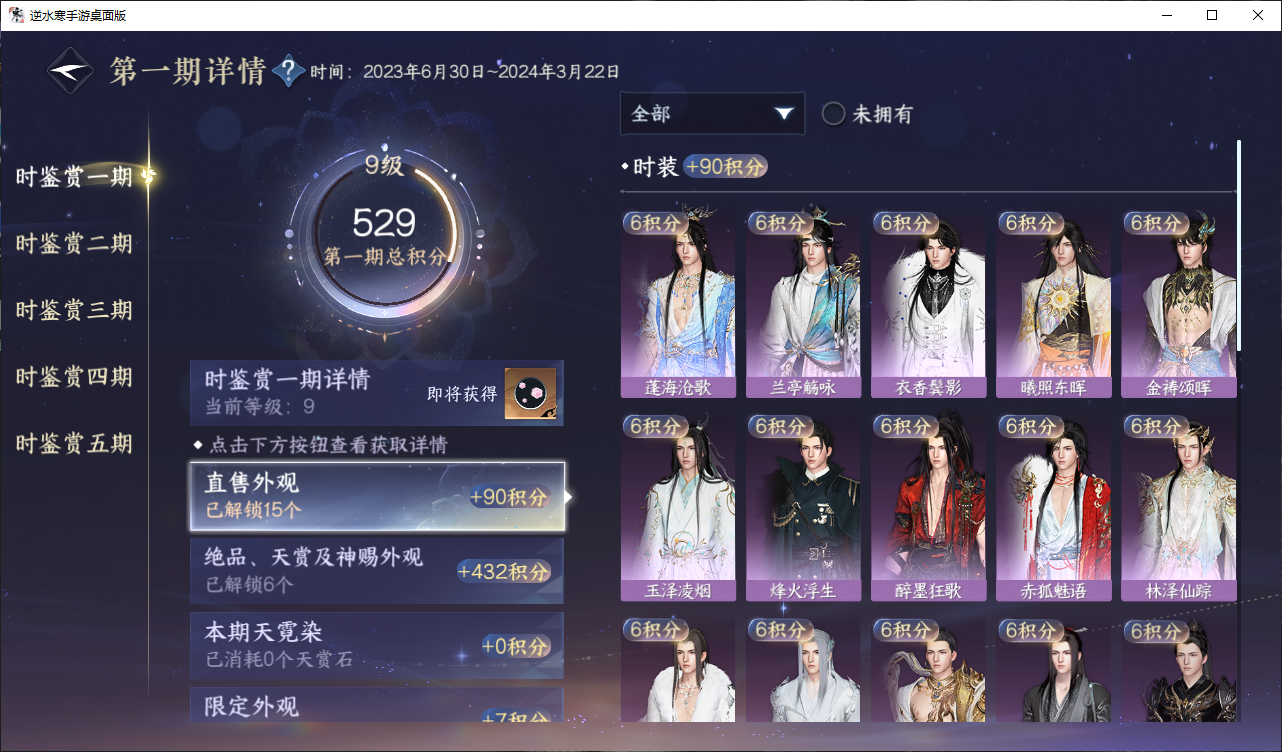Screen dimensions: 1282x752
Task: Select the 金祷颂晖 outfit thumbnail
Action: [x=1178, y=304]
